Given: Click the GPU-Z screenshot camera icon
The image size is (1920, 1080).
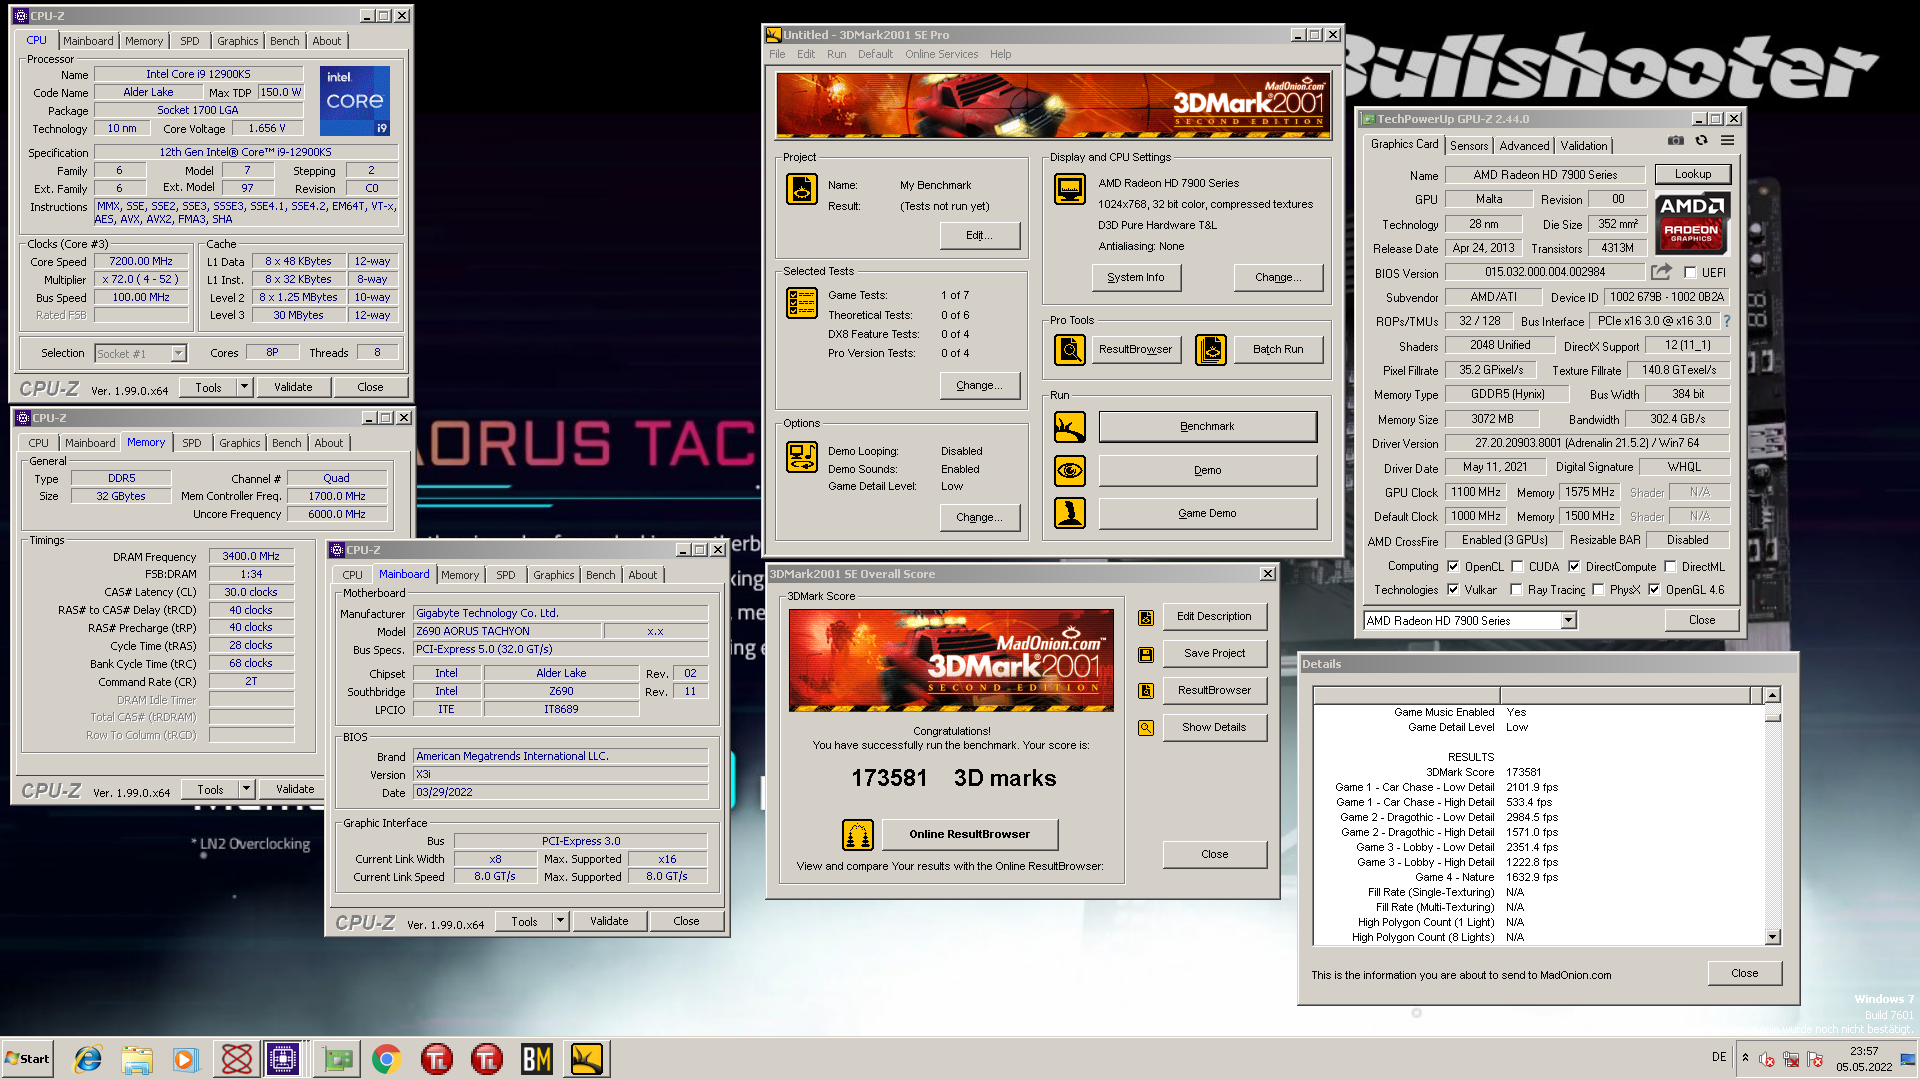Looking at the screenshot, I should coord(1676,141).
